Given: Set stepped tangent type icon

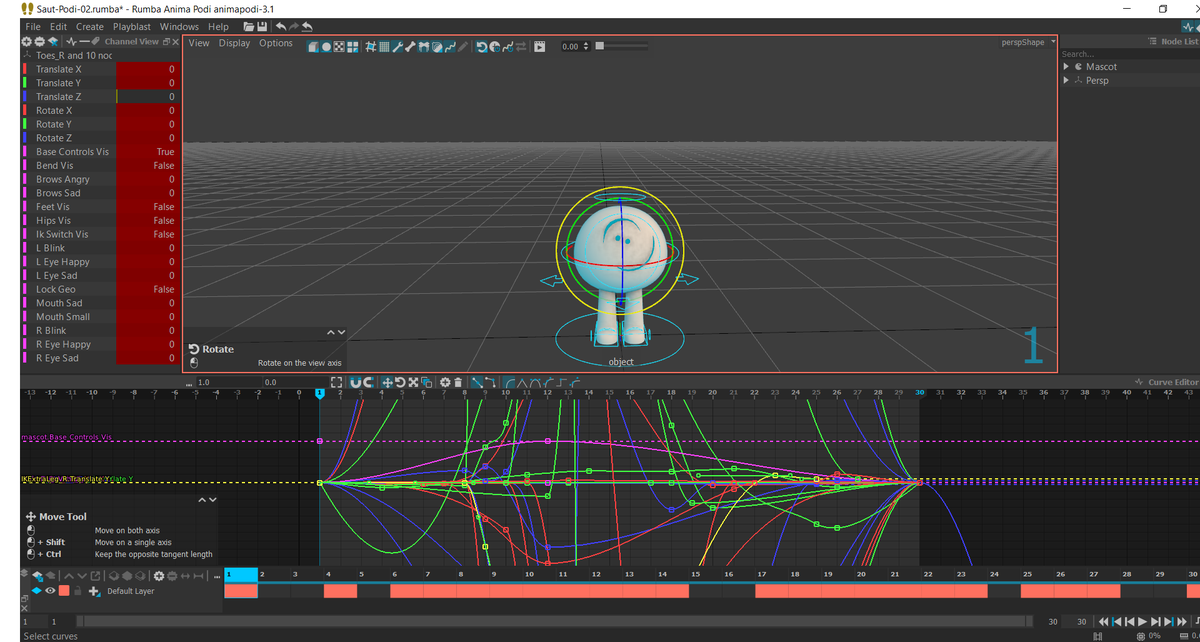Looking at the screenshot, I should coord(561,382).
